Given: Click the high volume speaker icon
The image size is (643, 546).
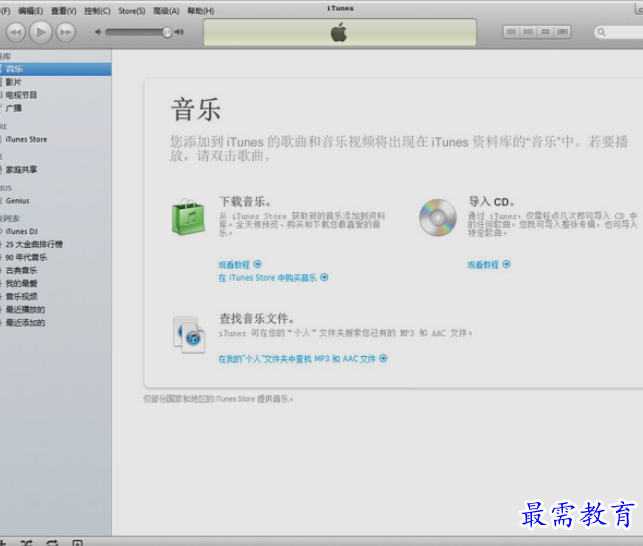Looking at the screenshot, I should tap(179, 32).
